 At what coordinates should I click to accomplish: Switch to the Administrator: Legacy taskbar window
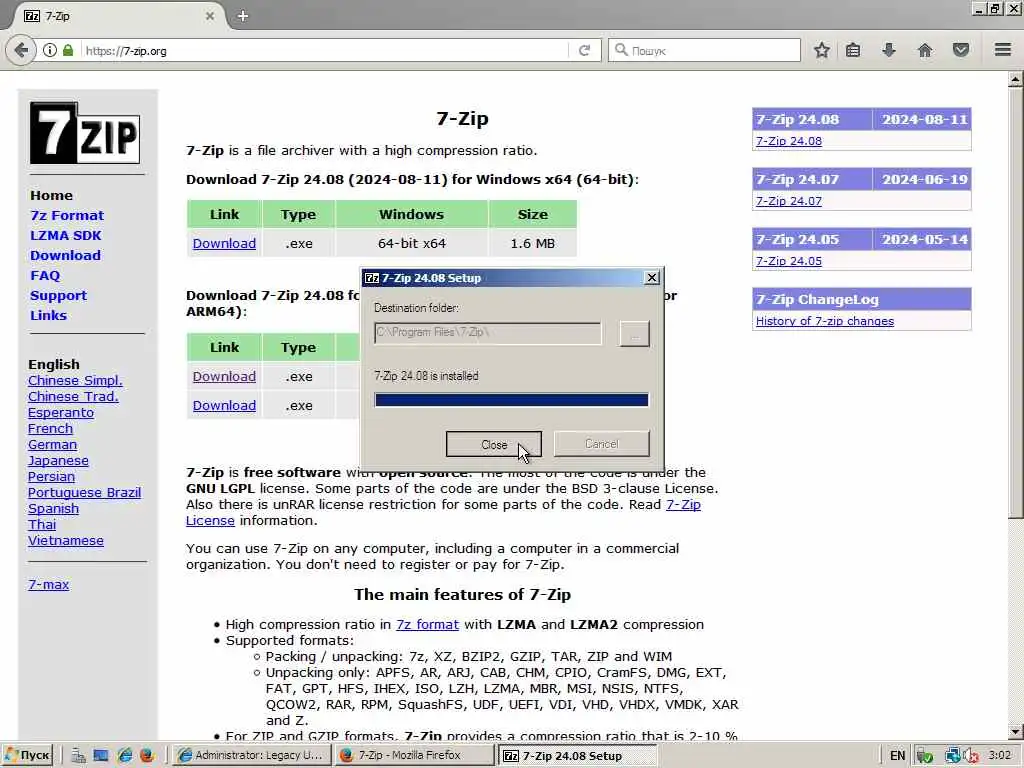(251, 756)
